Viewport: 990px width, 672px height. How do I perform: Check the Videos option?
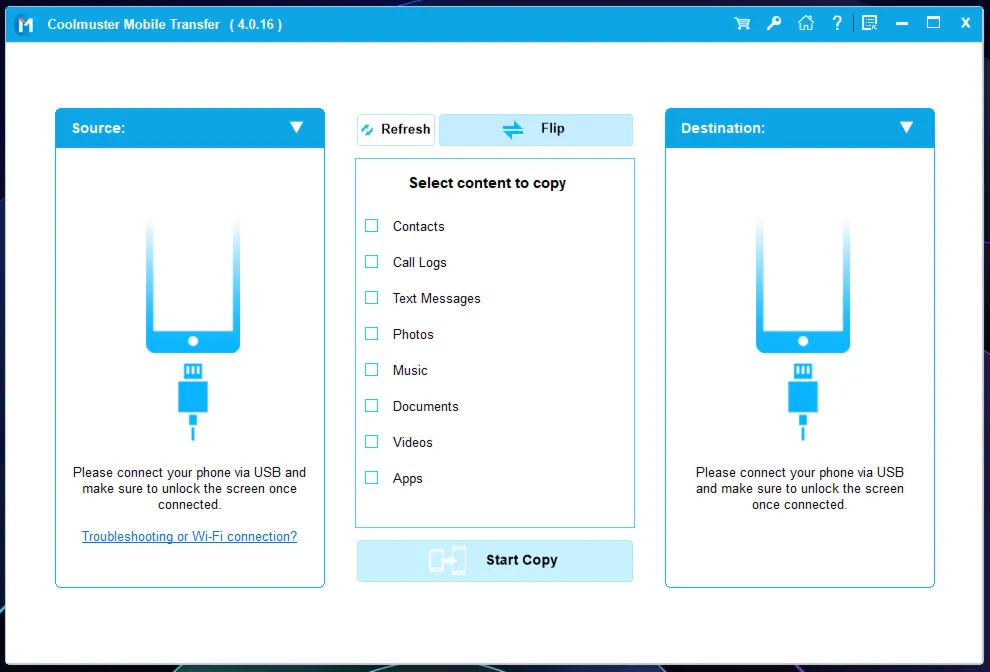[x=372, y=441]
